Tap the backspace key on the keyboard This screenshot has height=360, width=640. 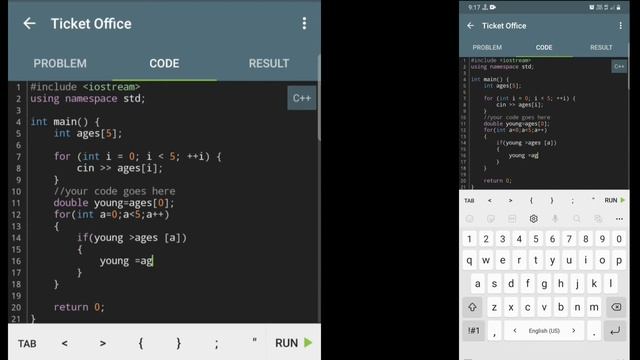[x=616, y=307]
